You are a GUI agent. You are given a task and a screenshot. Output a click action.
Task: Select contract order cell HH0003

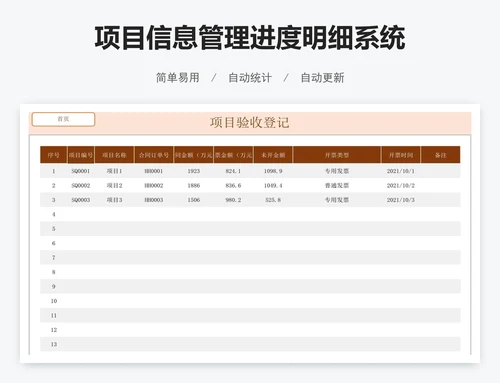[x=154, y=200]
